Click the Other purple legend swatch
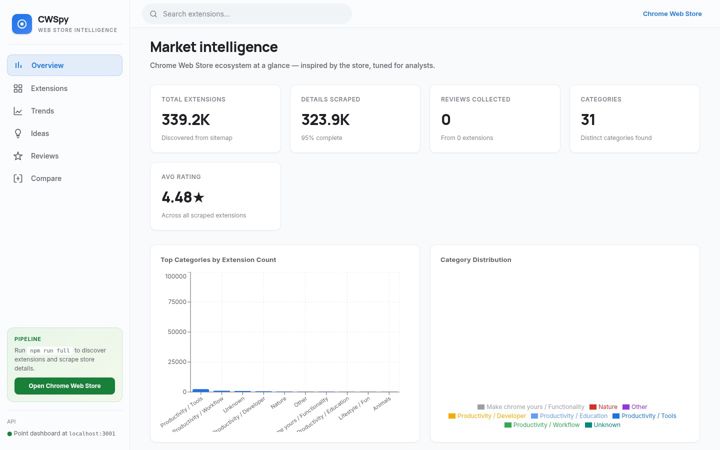Image resolution: width=720 pixels, height=450 pixels. [625, 407]
